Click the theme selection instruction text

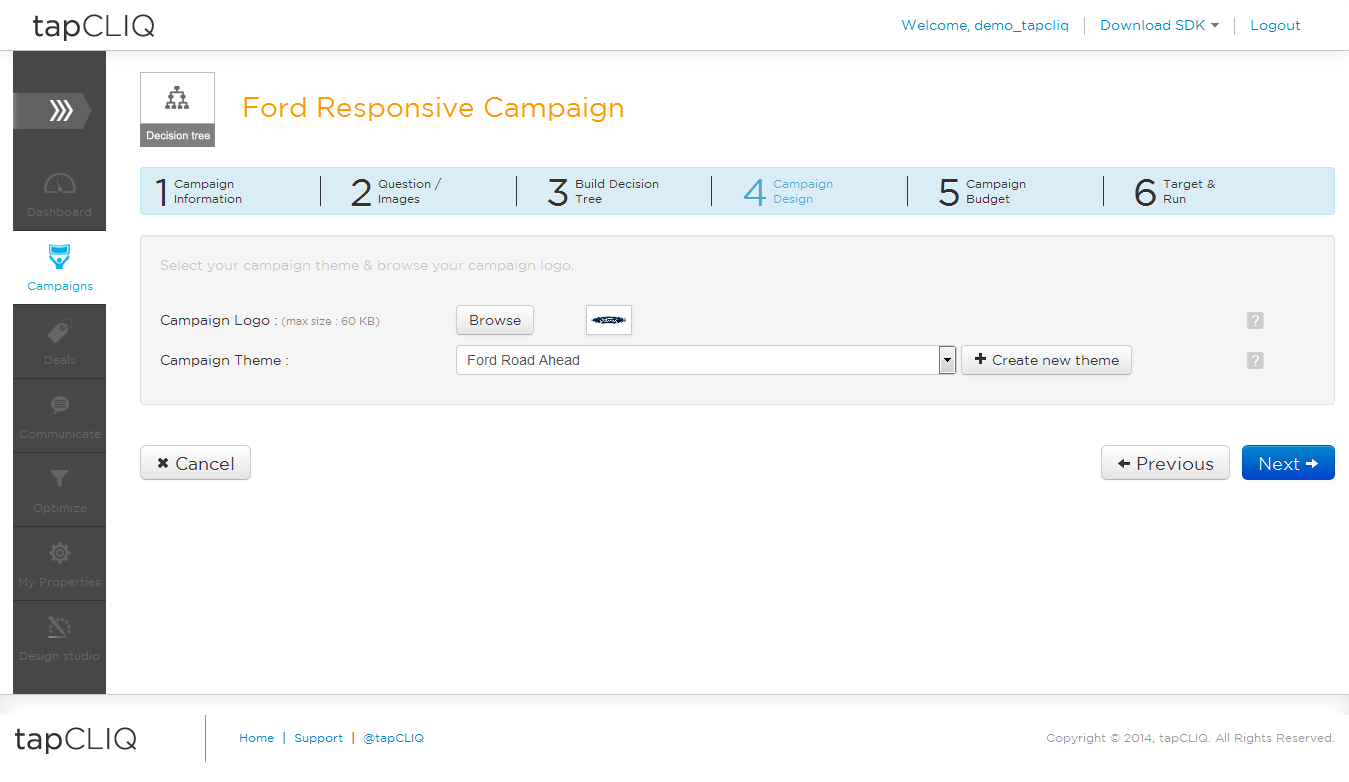pos(367,266)
